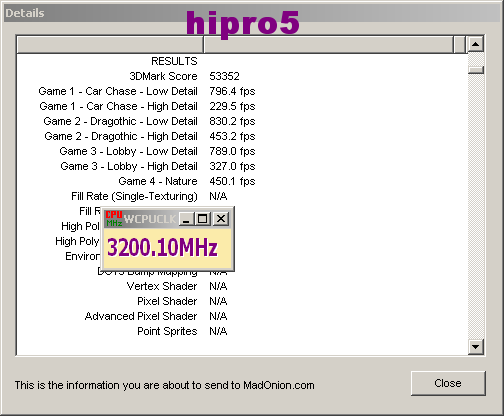Select Game 2 - Dragothic - Low Detail
Image resolution: width=504 pixels, height=416 pixels.
tap(120, 121)
